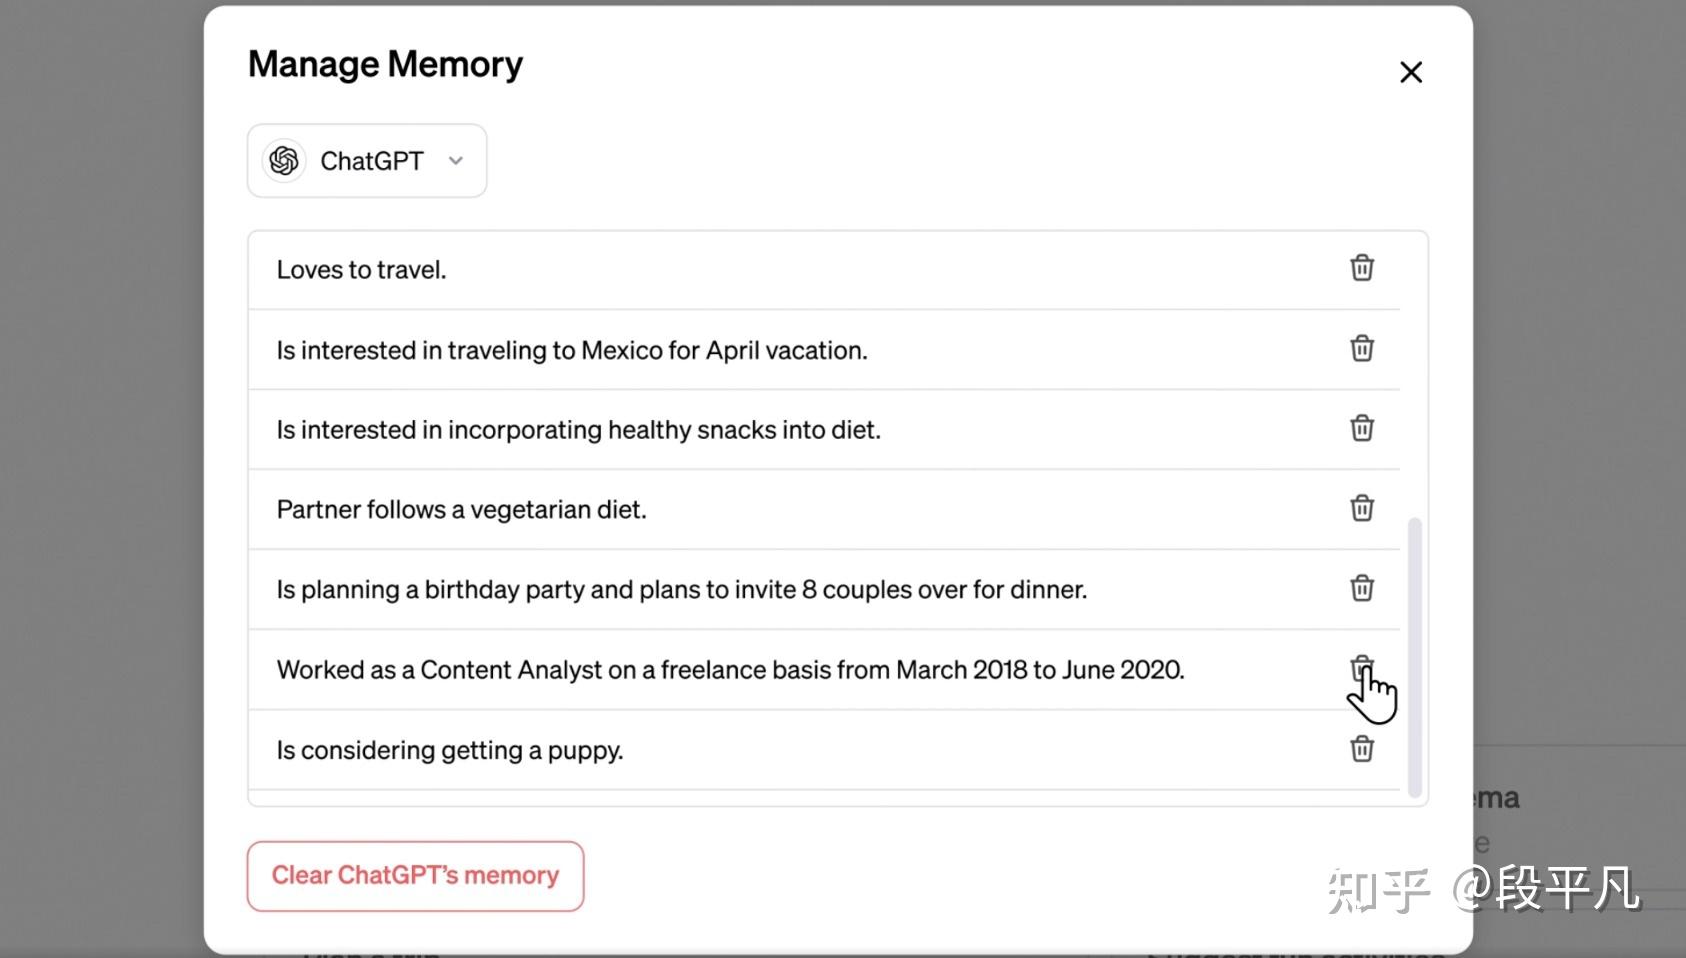Click the Clear ChatGPT's memory button

point(415,876)
